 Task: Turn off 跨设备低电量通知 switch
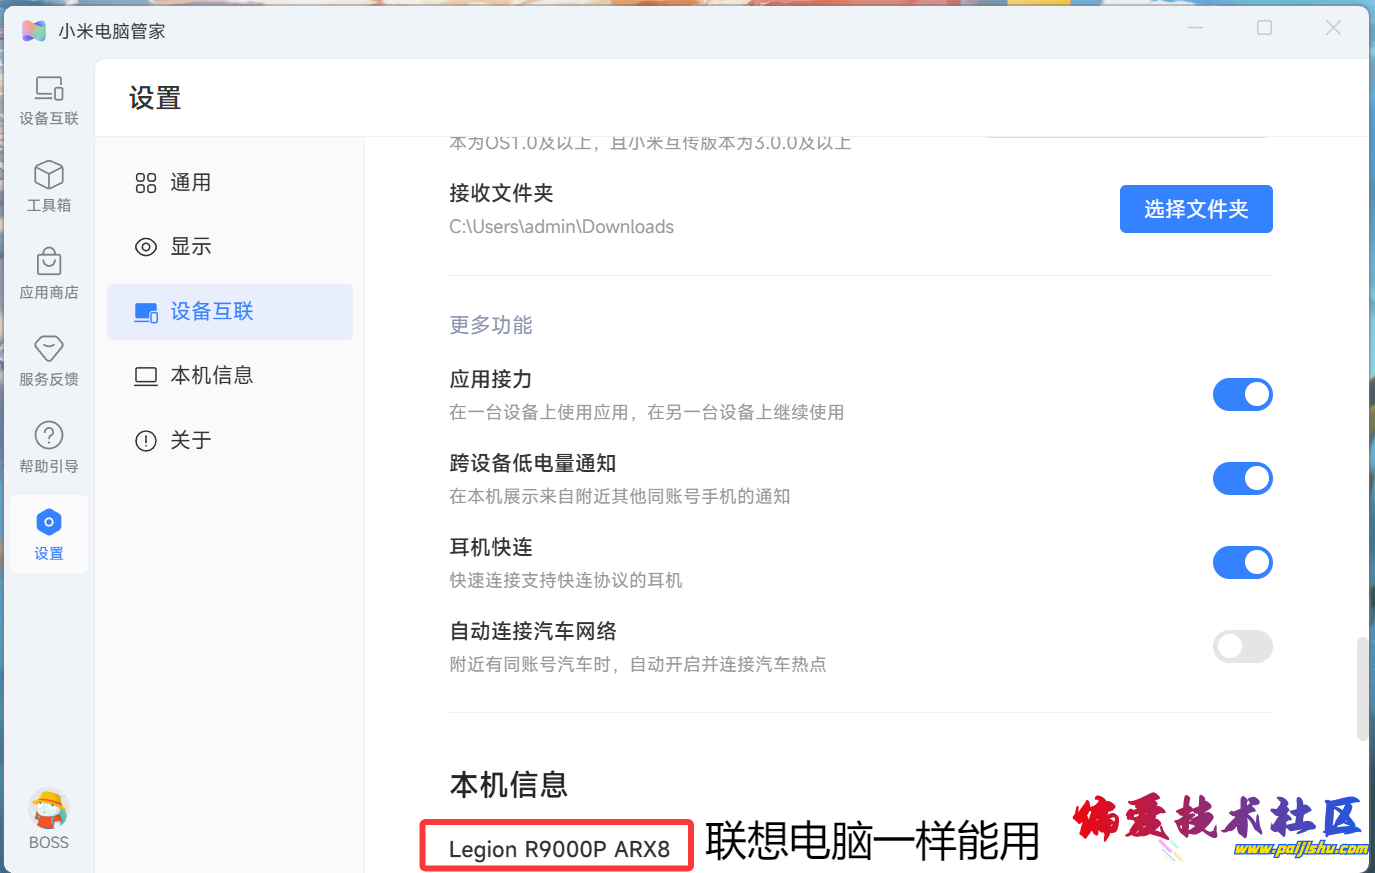pyautogui.click(x=1242, y=479)
